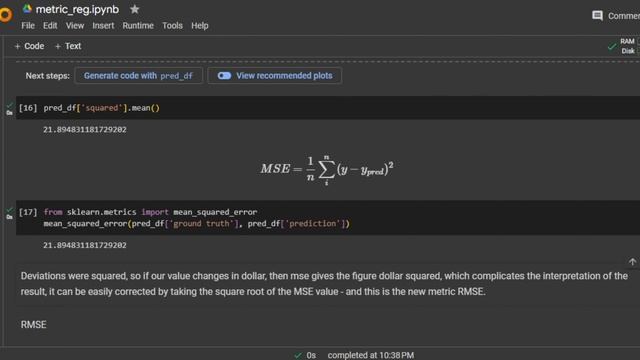Star the metric_reg.ipynb notebook

click(135, 9)
